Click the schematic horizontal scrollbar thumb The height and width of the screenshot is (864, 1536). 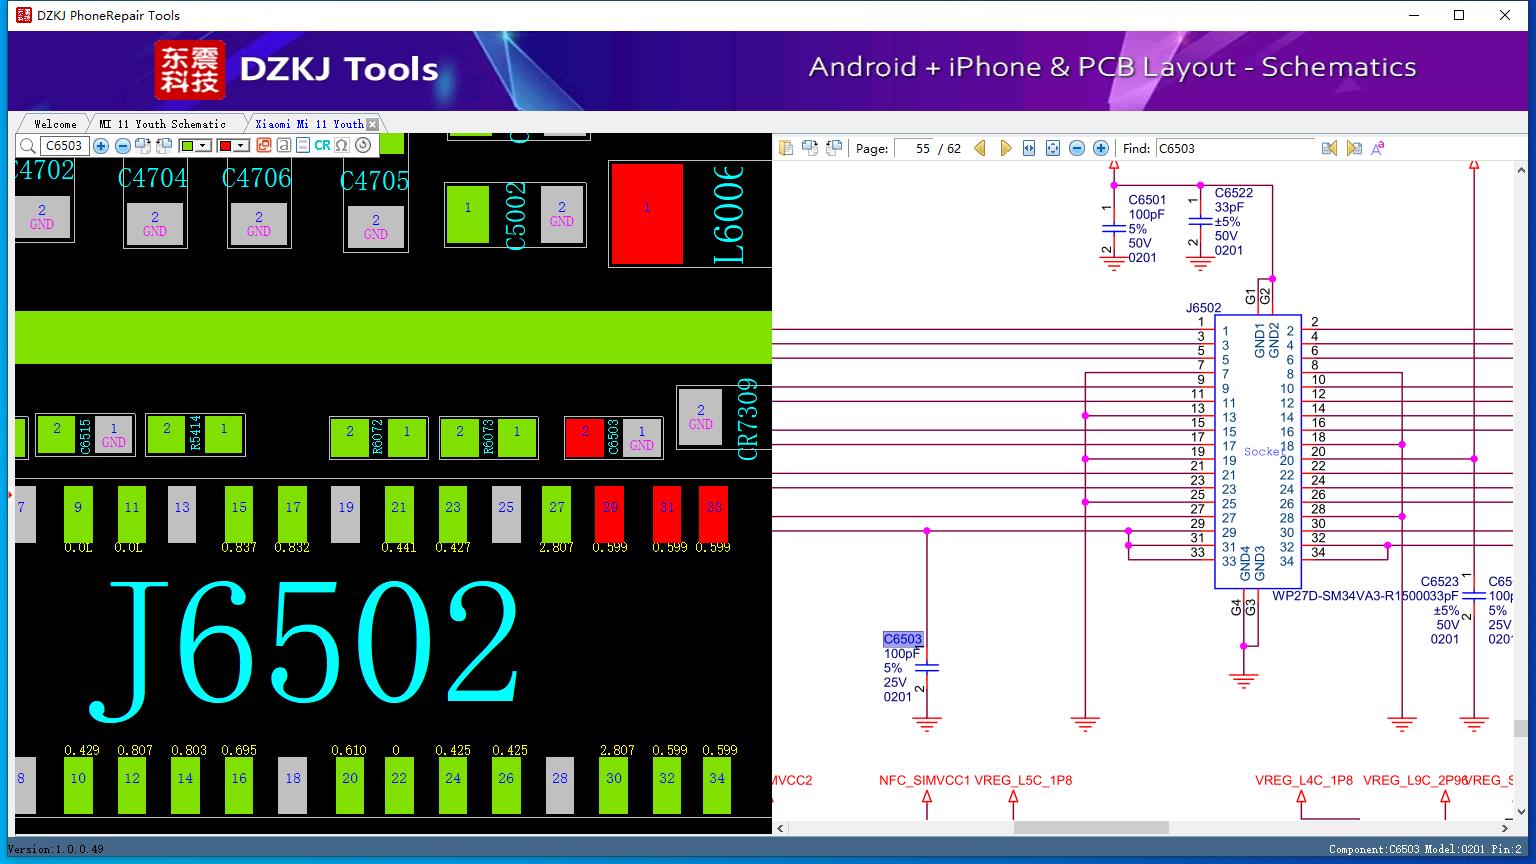[1091, 828]
